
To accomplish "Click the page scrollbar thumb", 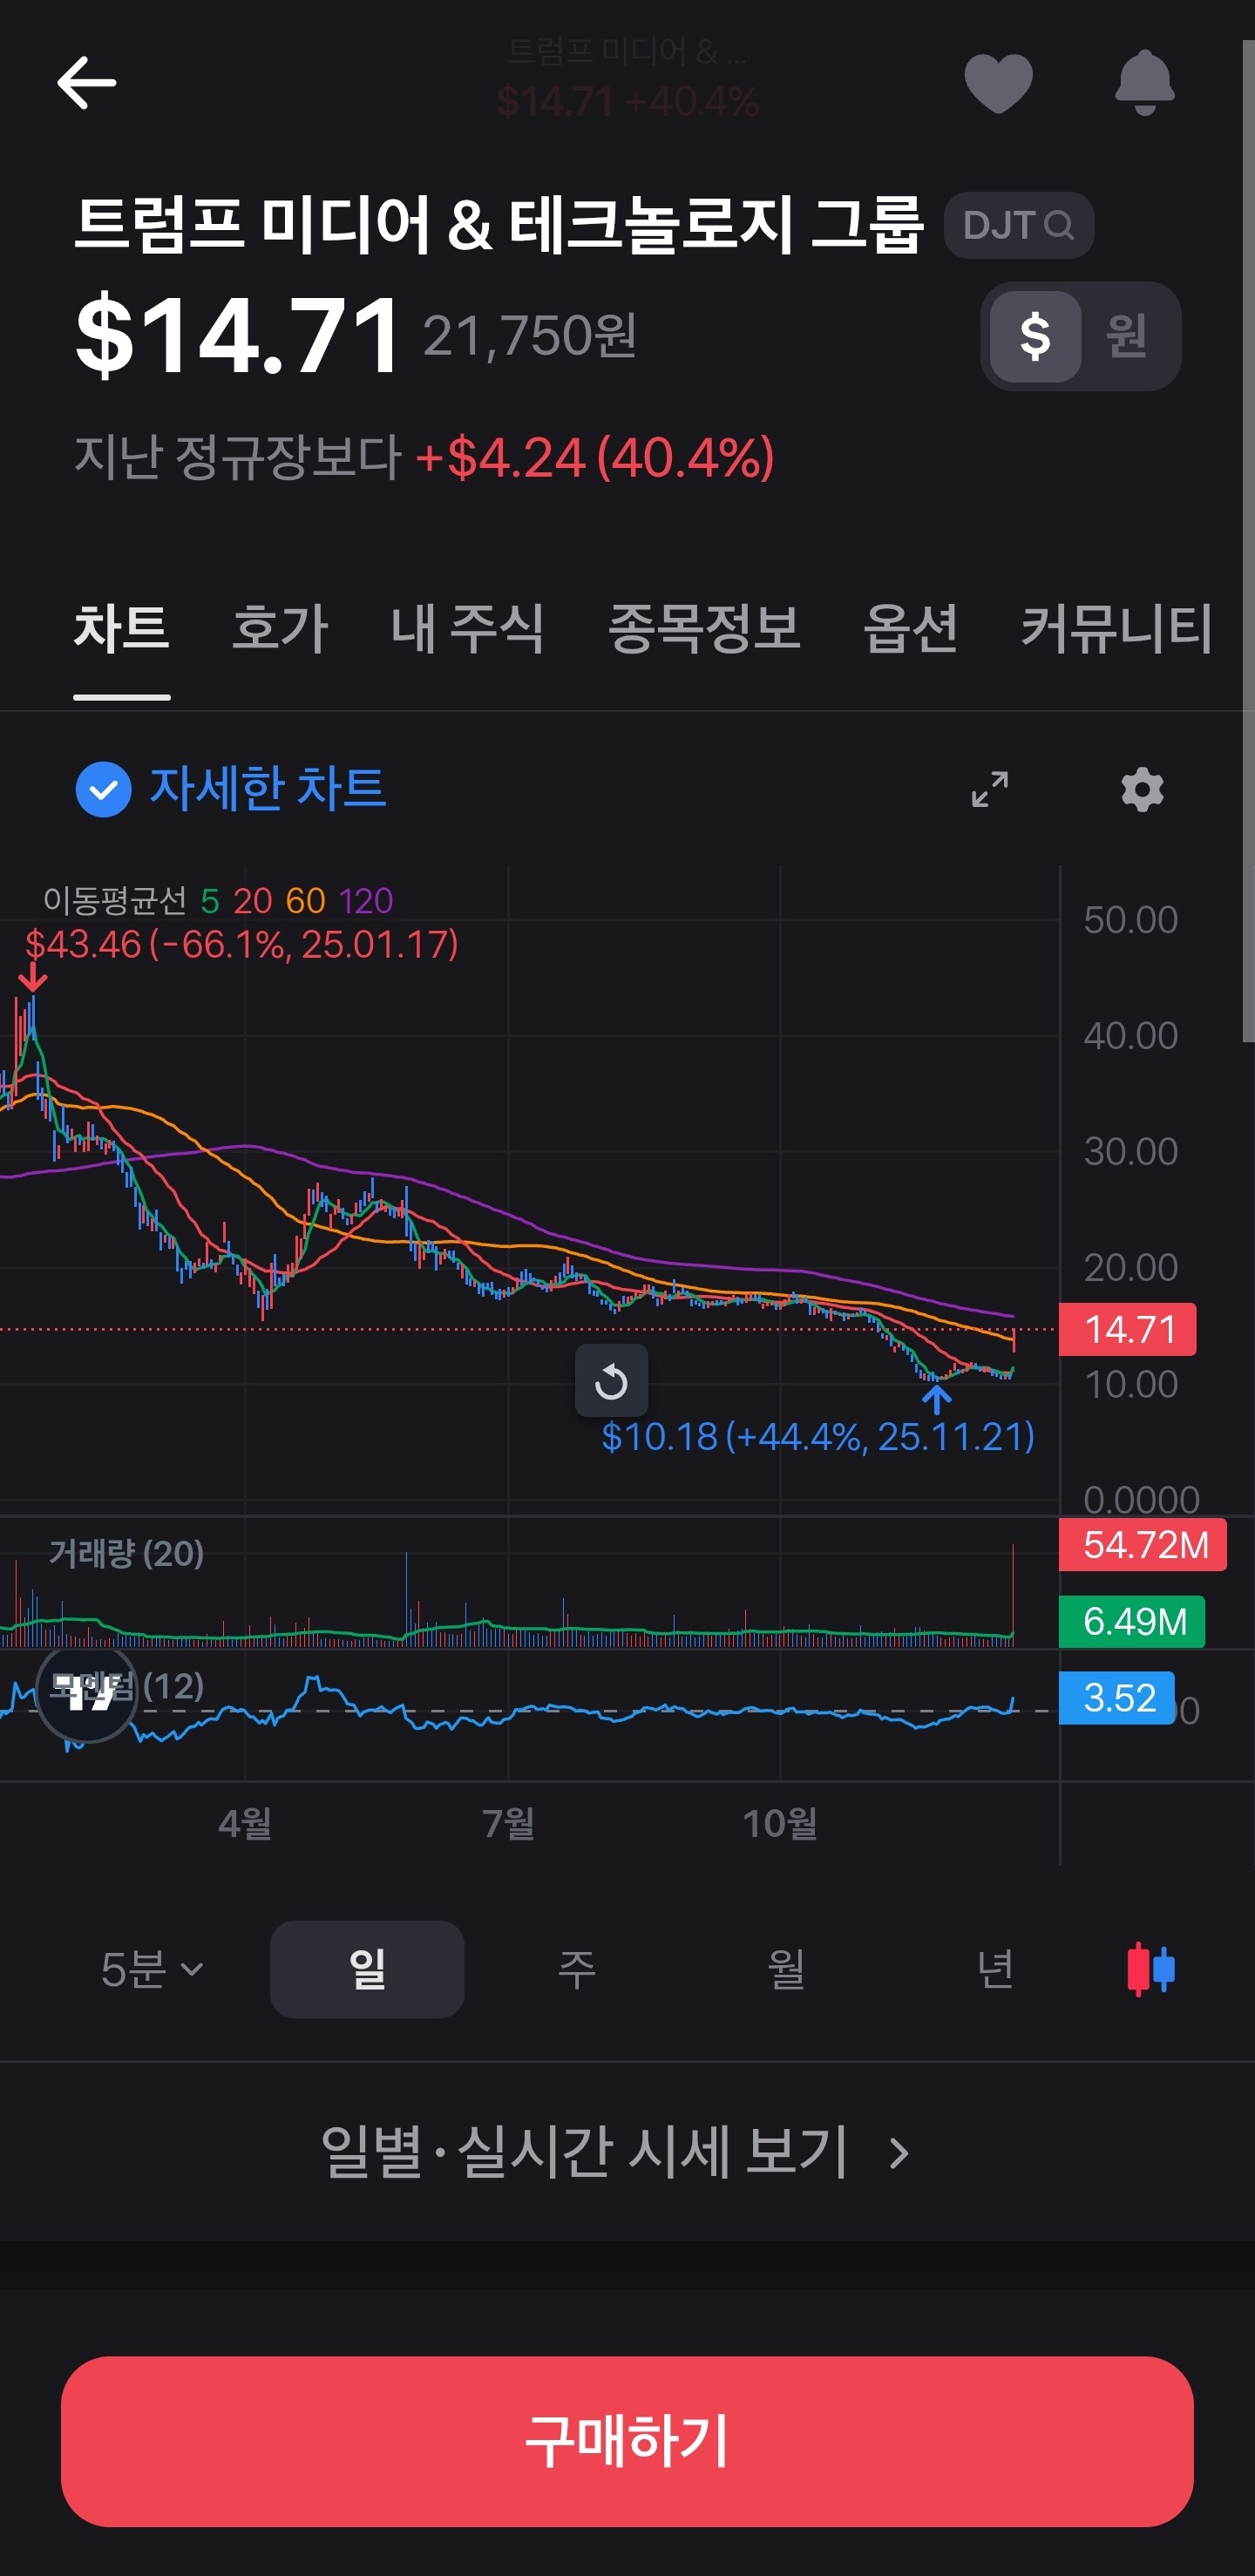I will point(1248,541).
